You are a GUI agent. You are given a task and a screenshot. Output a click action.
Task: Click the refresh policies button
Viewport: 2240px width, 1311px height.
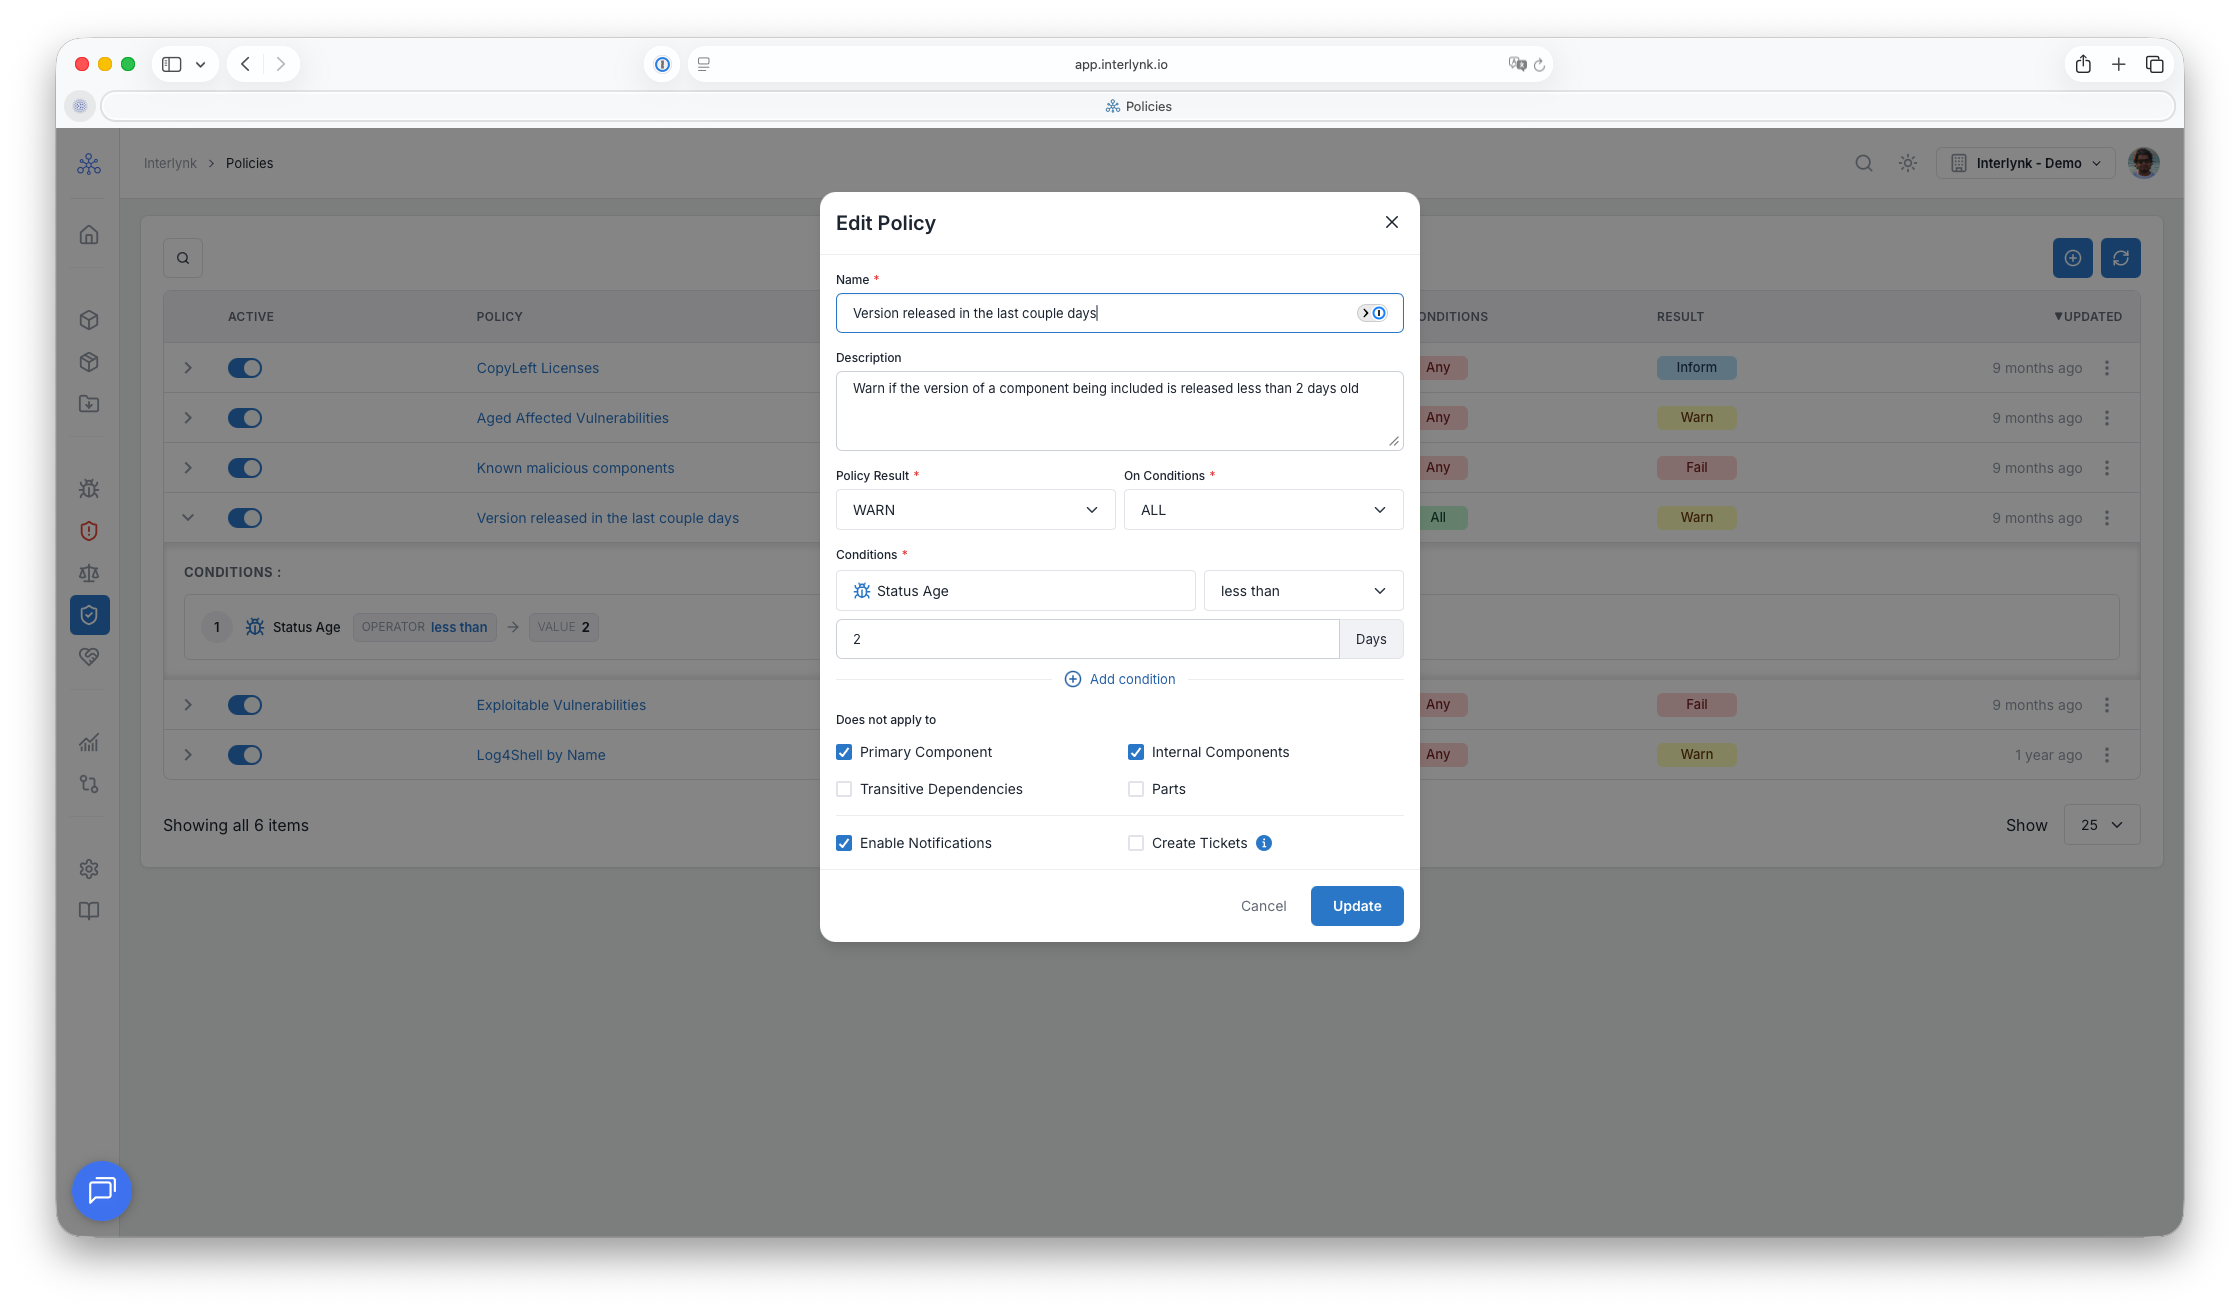coord(2120,258)
